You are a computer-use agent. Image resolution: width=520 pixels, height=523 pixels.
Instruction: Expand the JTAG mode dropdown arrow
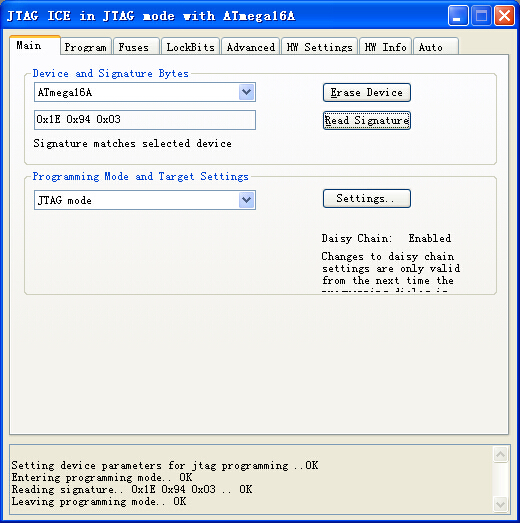click(247, 200)
